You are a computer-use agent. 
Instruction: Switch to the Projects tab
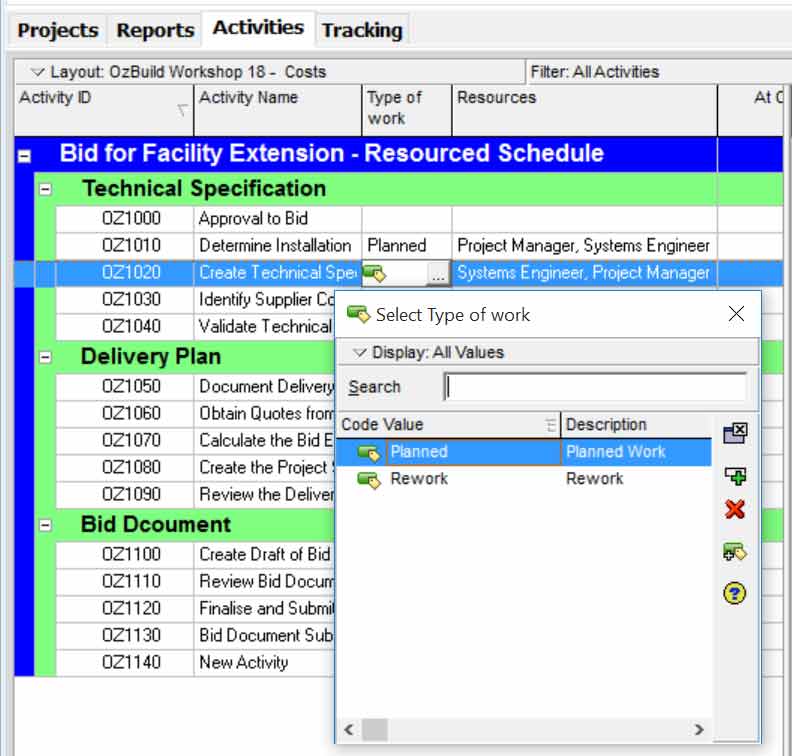tap(58, 30)
